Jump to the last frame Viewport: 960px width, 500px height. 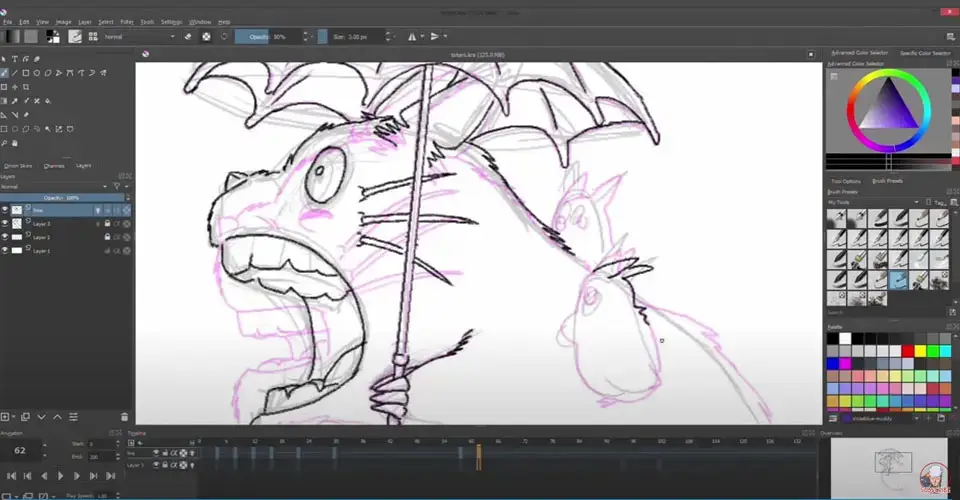click(x=110, y=476)
